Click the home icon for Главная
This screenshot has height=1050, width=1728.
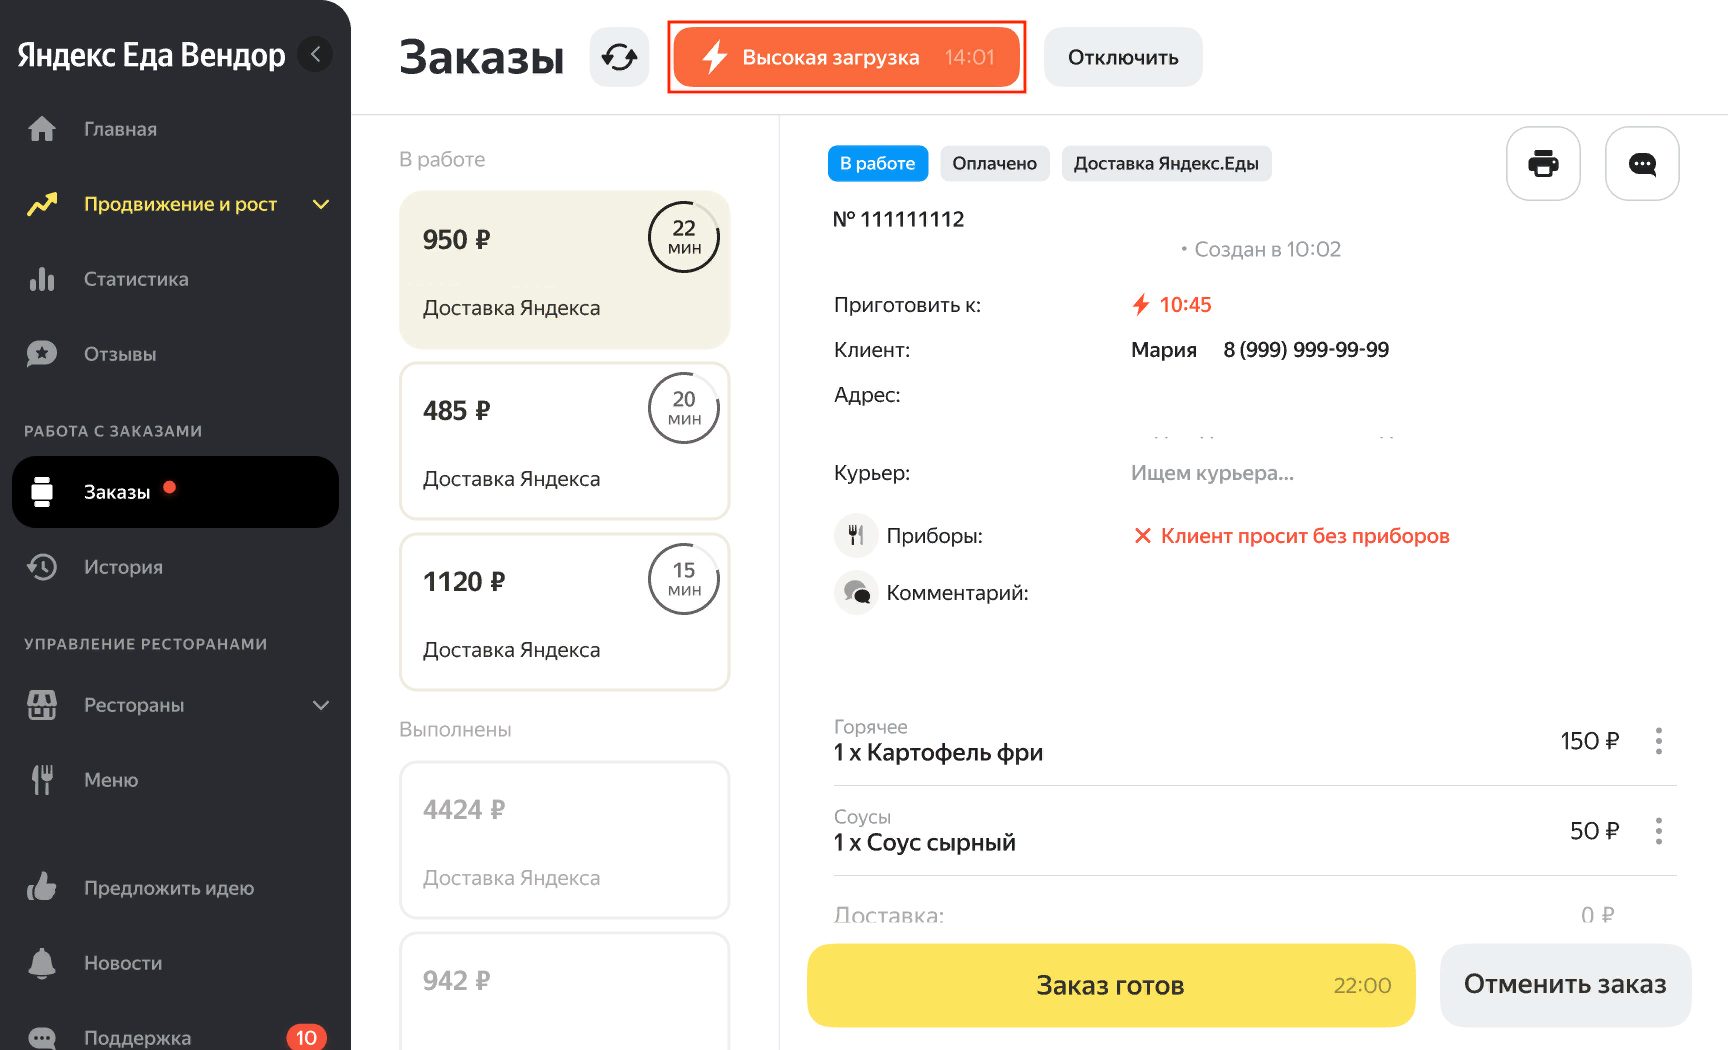click(42, 129)
